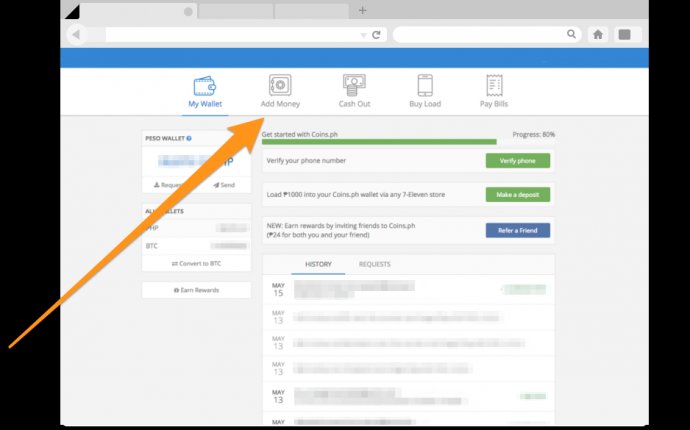Select the BTC wallet row
Image resolution: width=690 pixels, height=430 pixels.
(x=196, y=246)
